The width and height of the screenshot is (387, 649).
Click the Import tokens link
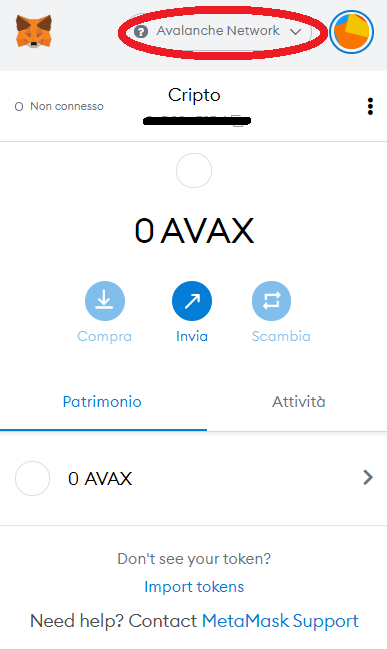click(x=194, y=587)
